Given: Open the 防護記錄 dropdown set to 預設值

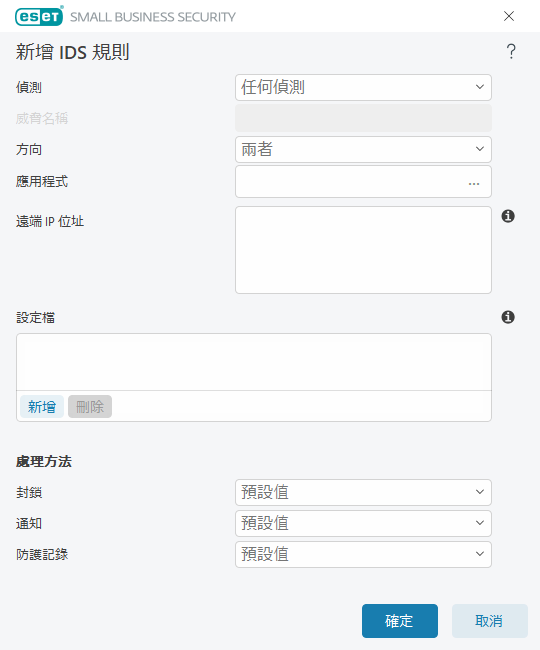Looking at the screenshot, I should pyautogui.click(x=363, y=554).
